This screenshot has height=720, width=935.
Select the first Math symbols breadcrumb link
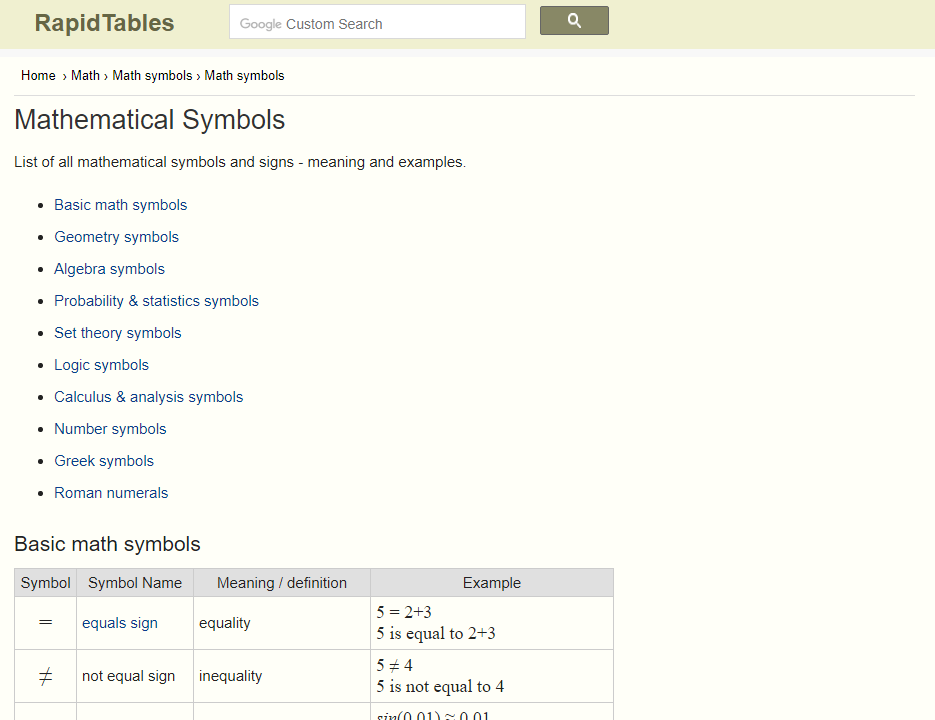[152, 76]
